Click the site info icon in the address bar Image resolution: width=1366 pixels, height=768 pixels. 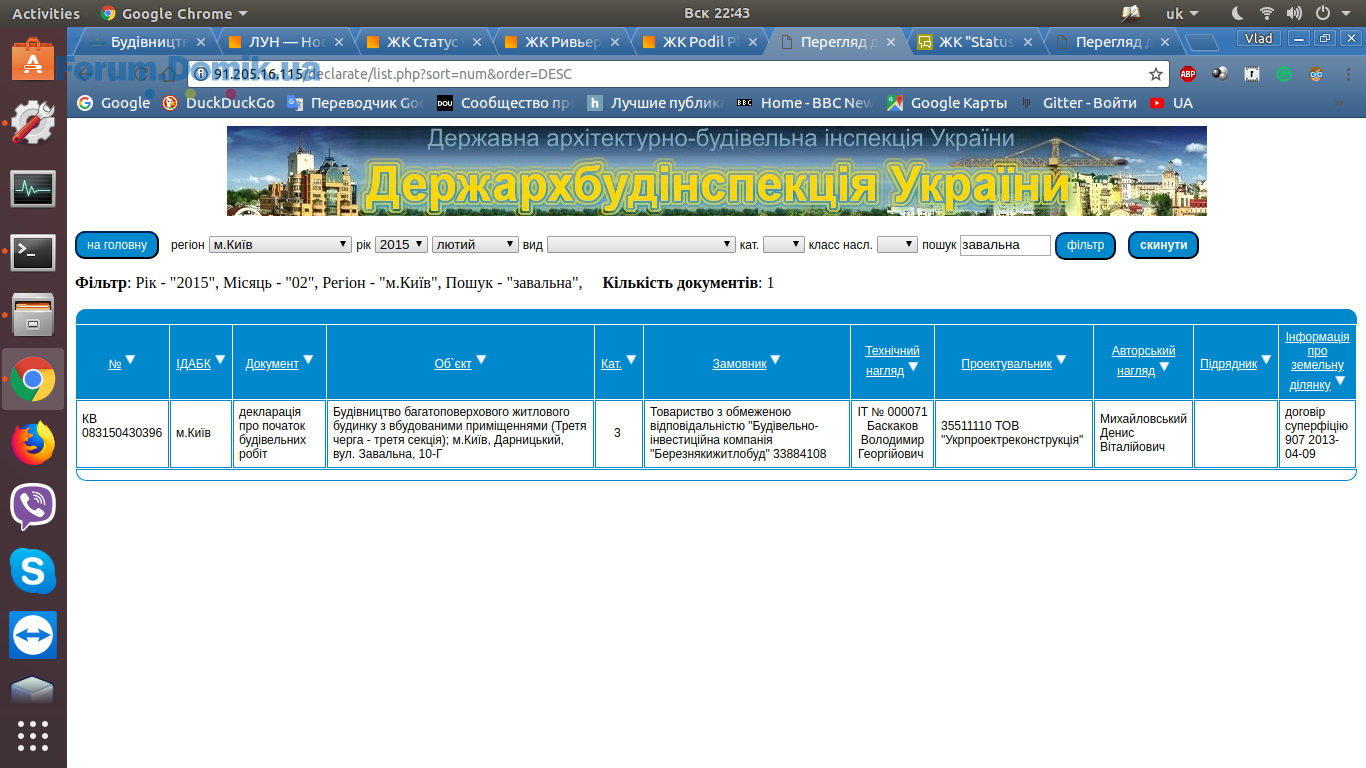(x=201, y=74)
